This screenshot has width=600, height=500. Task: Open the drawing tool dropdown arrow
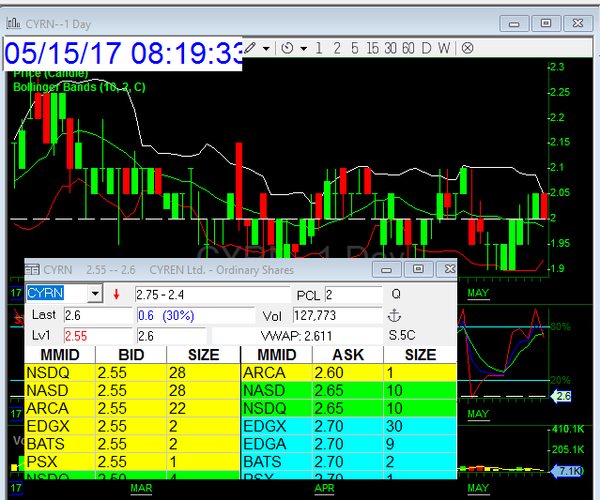267,48
